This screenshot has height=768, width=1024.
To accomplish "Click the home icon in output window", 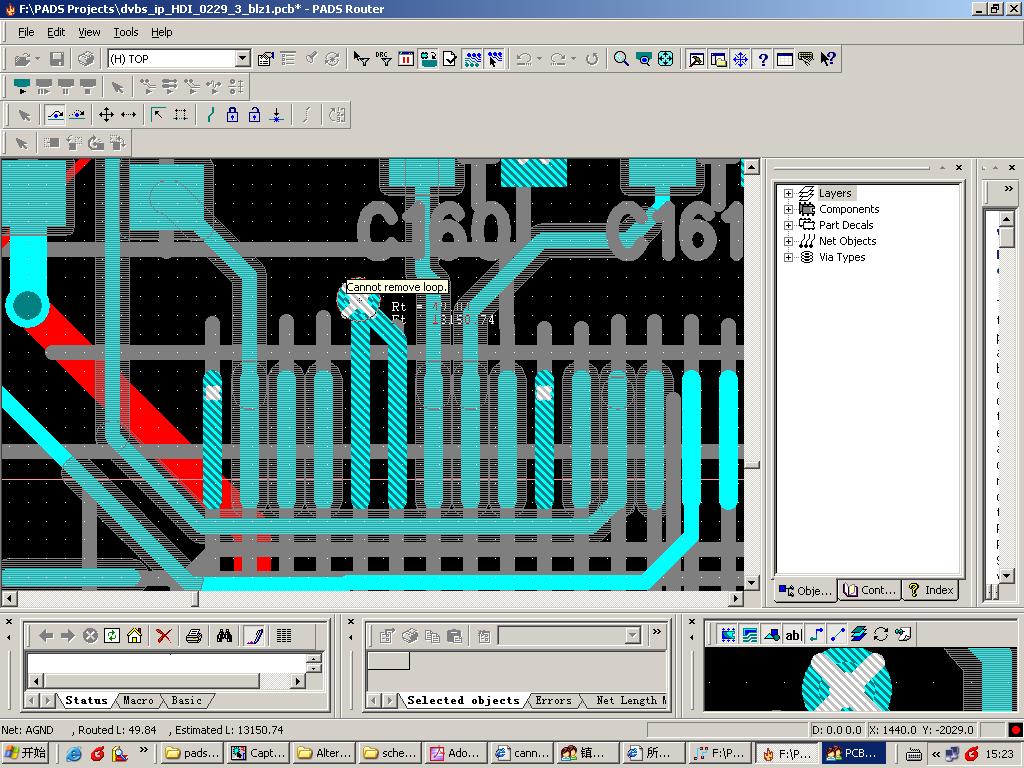I will (135, 635).
